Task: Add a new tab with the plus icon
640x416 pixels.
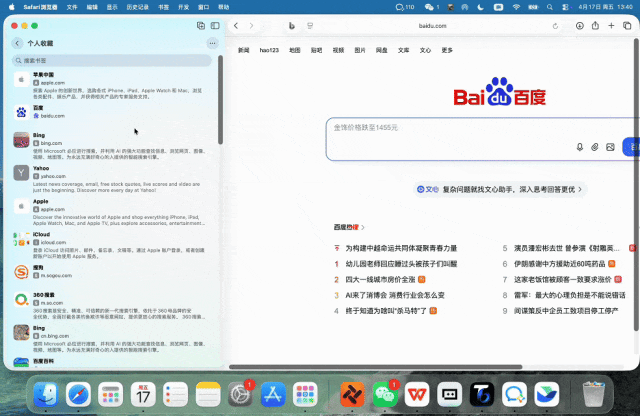Action: coord(611,26)
